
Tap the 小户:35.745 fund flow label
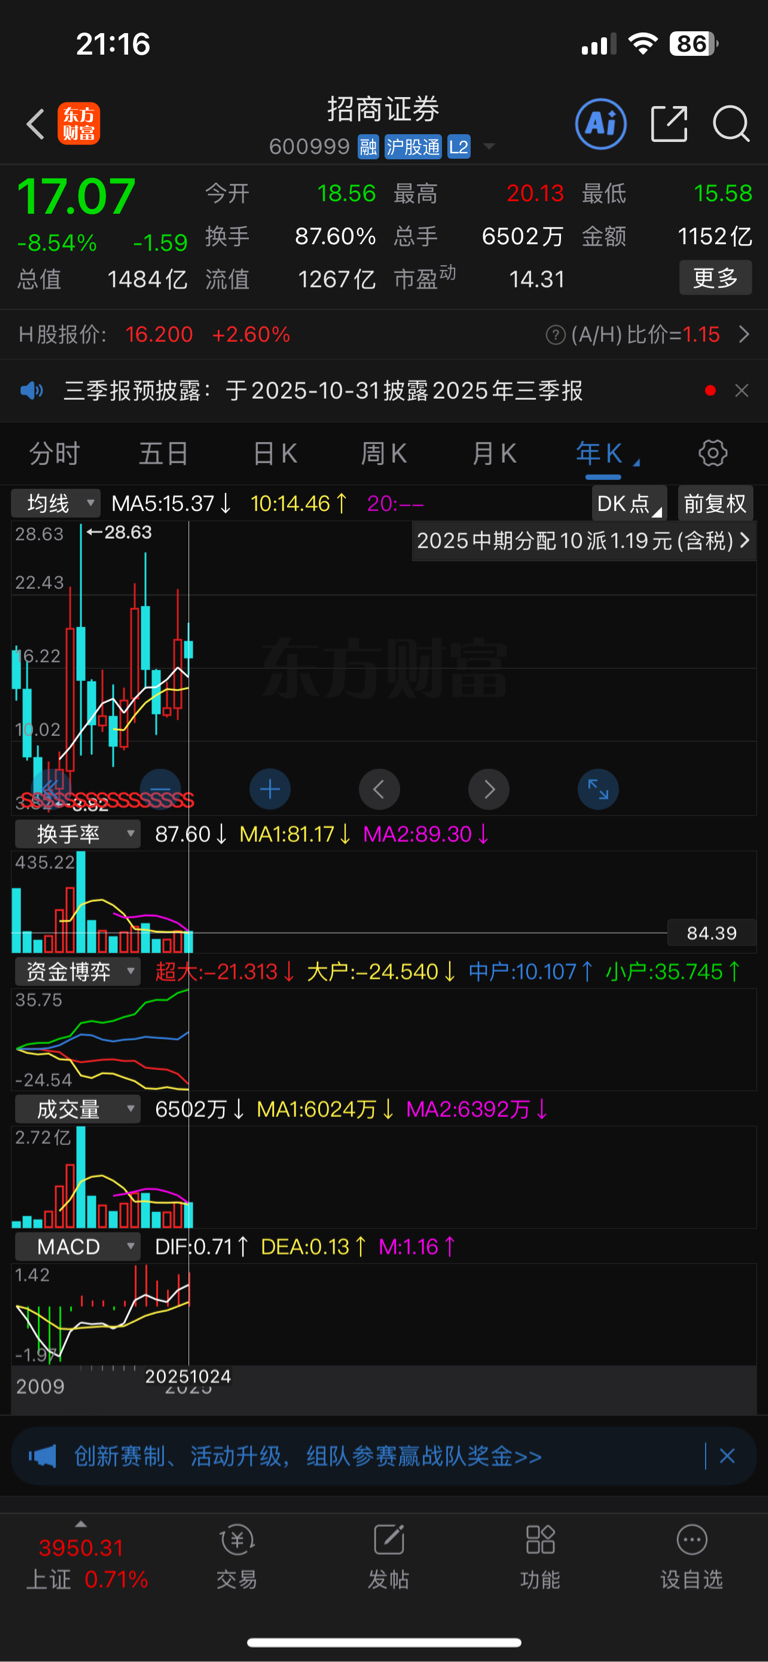tap(673, 971)
